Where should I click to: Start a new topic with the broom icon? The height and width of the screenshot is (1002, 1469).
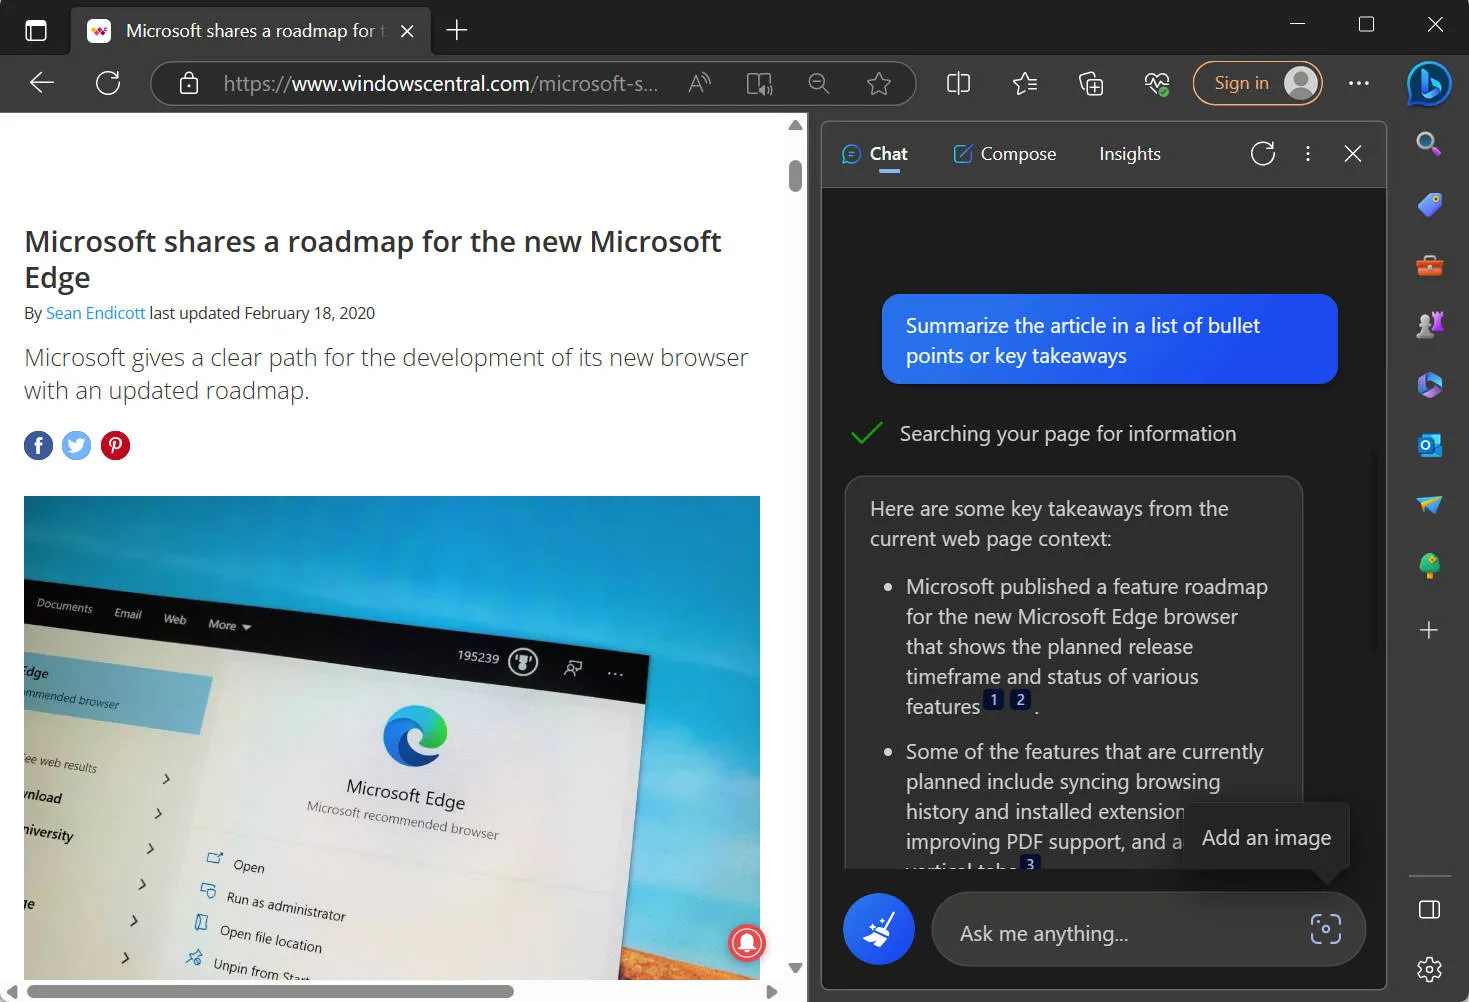pos(878,929)
